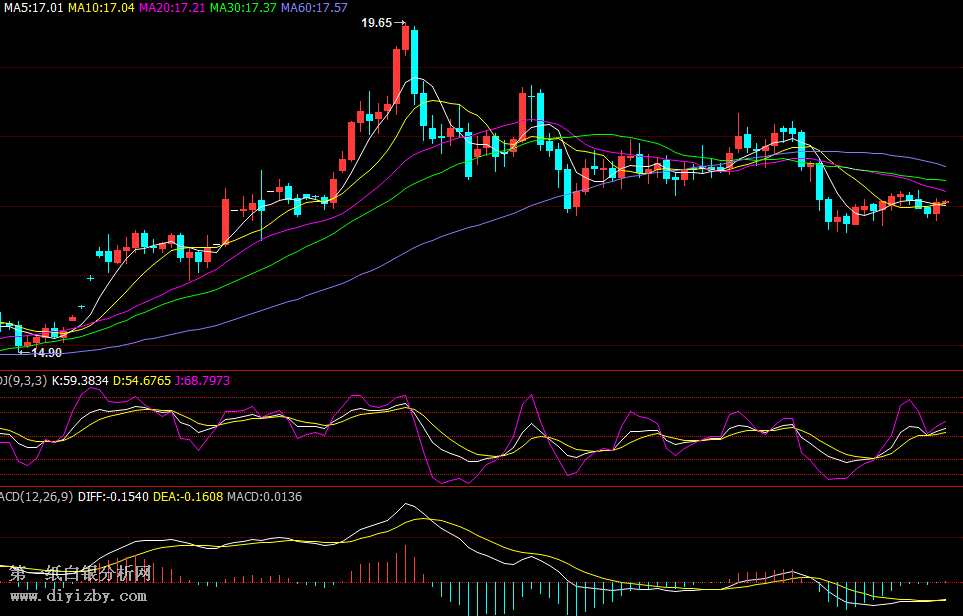Select the D:54.6765 value label
This screenshot has height=616, width=963.
coord(142,381)
